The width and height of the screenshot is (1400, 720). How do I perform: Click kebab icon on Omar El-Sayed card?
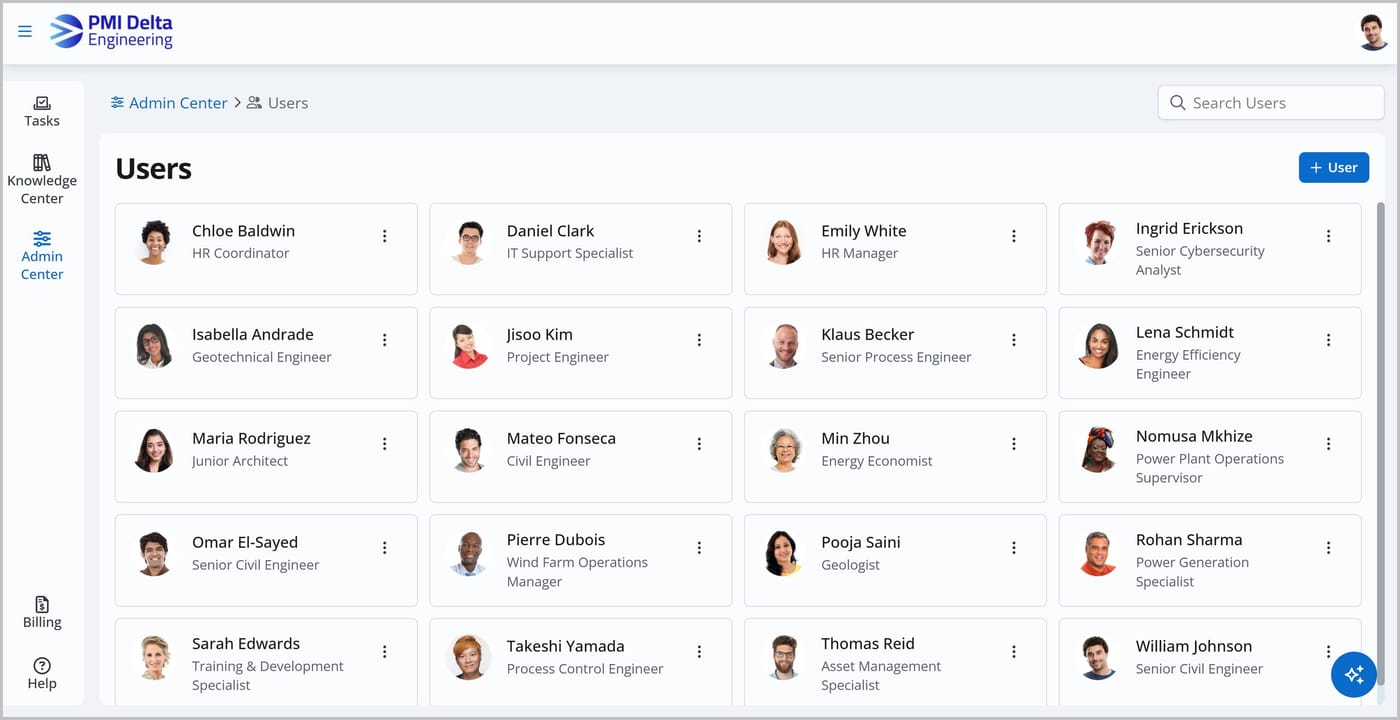pyautogui.click(x=384, y=548)
